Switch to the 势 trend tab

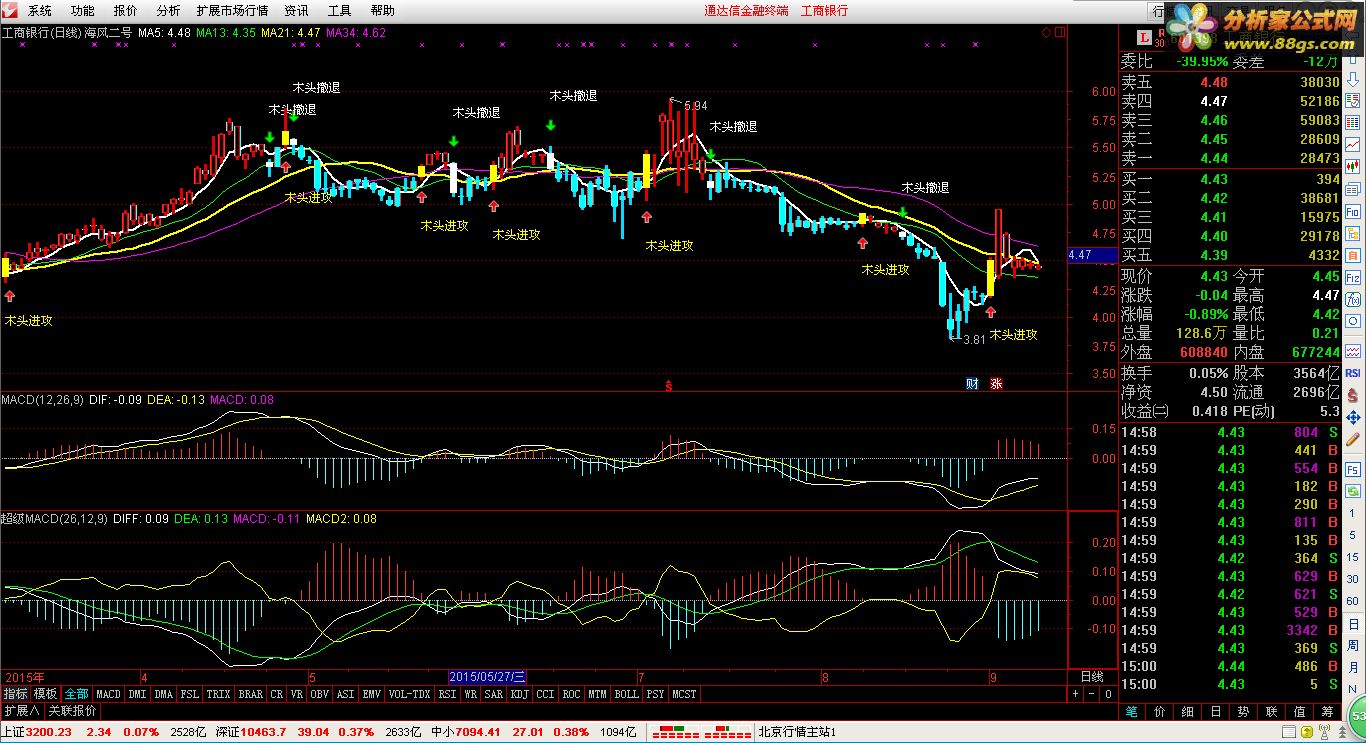click(x=1244, y=712)
